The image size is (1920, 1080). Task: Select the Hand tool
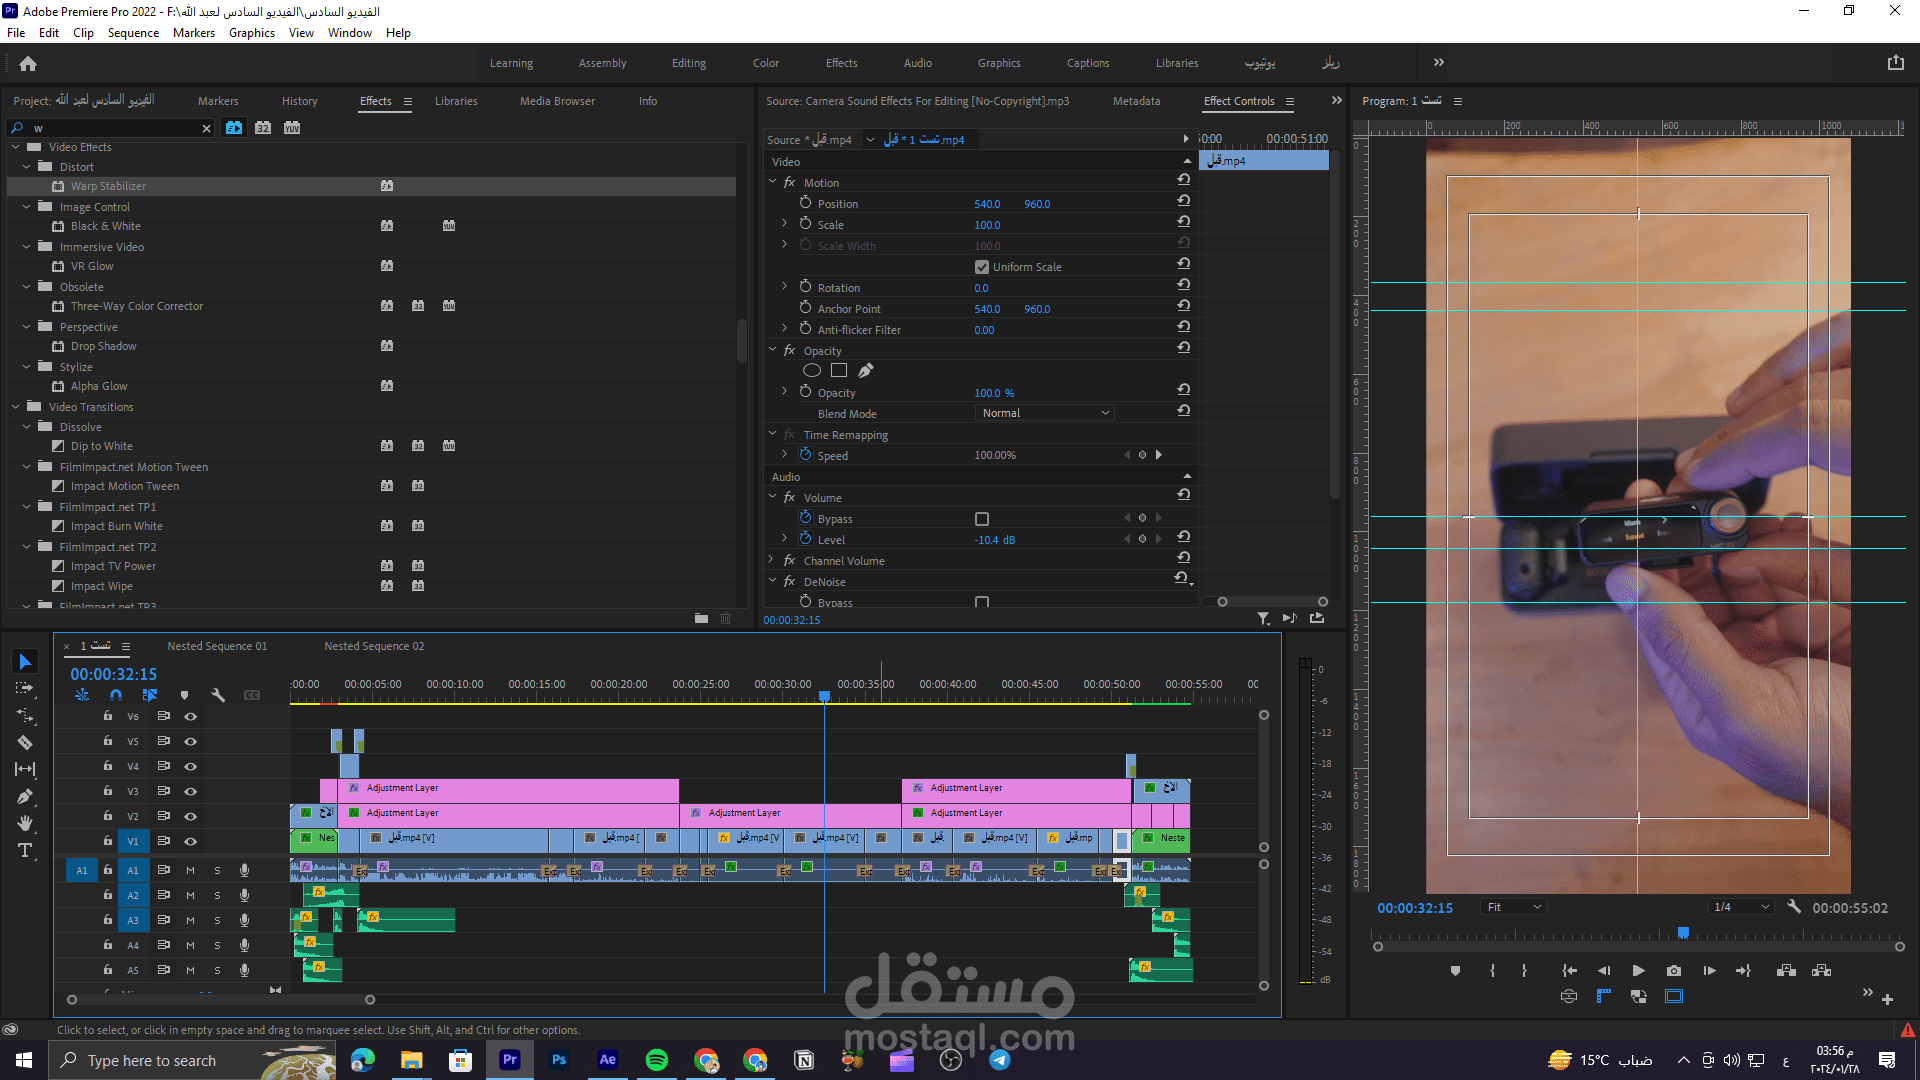(25, 824)
